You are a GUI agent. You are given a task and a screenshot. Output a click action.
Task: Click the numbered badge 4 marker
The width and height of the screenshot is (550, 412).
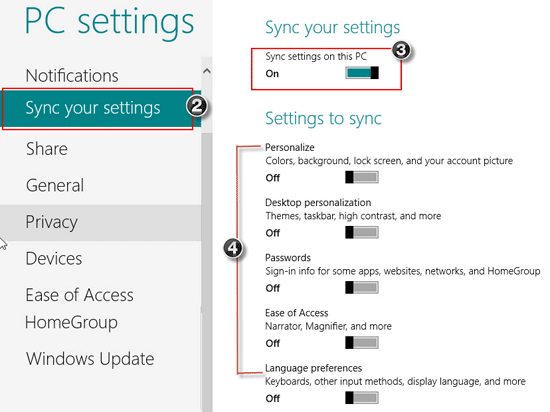coord(233,249)
